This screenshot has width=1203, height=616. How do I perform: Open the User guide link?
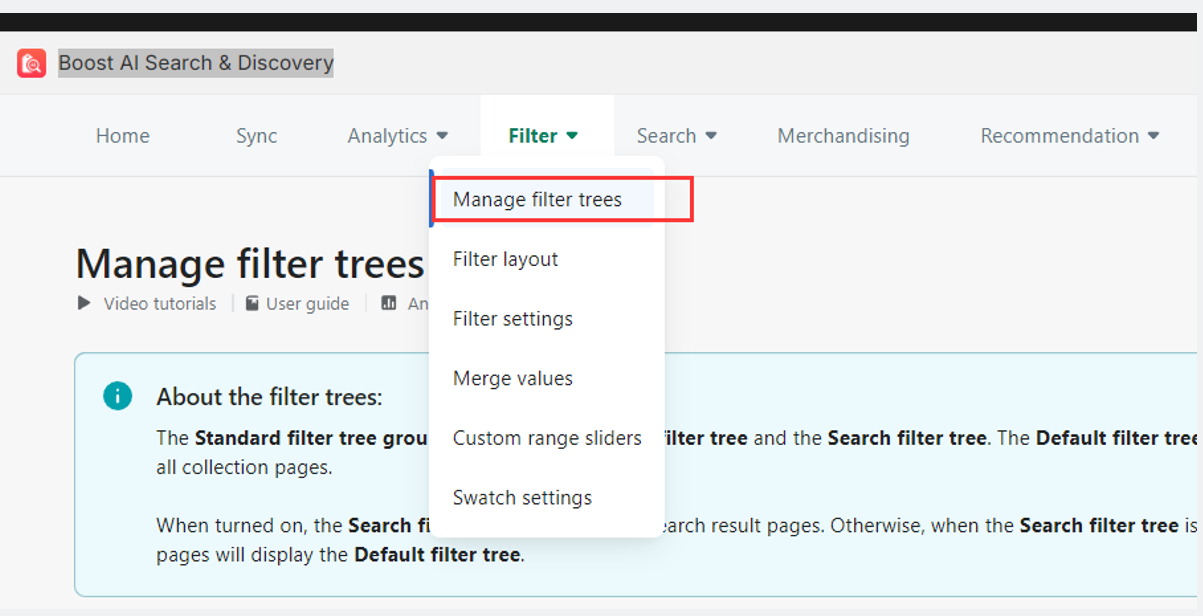coord(307,303)
